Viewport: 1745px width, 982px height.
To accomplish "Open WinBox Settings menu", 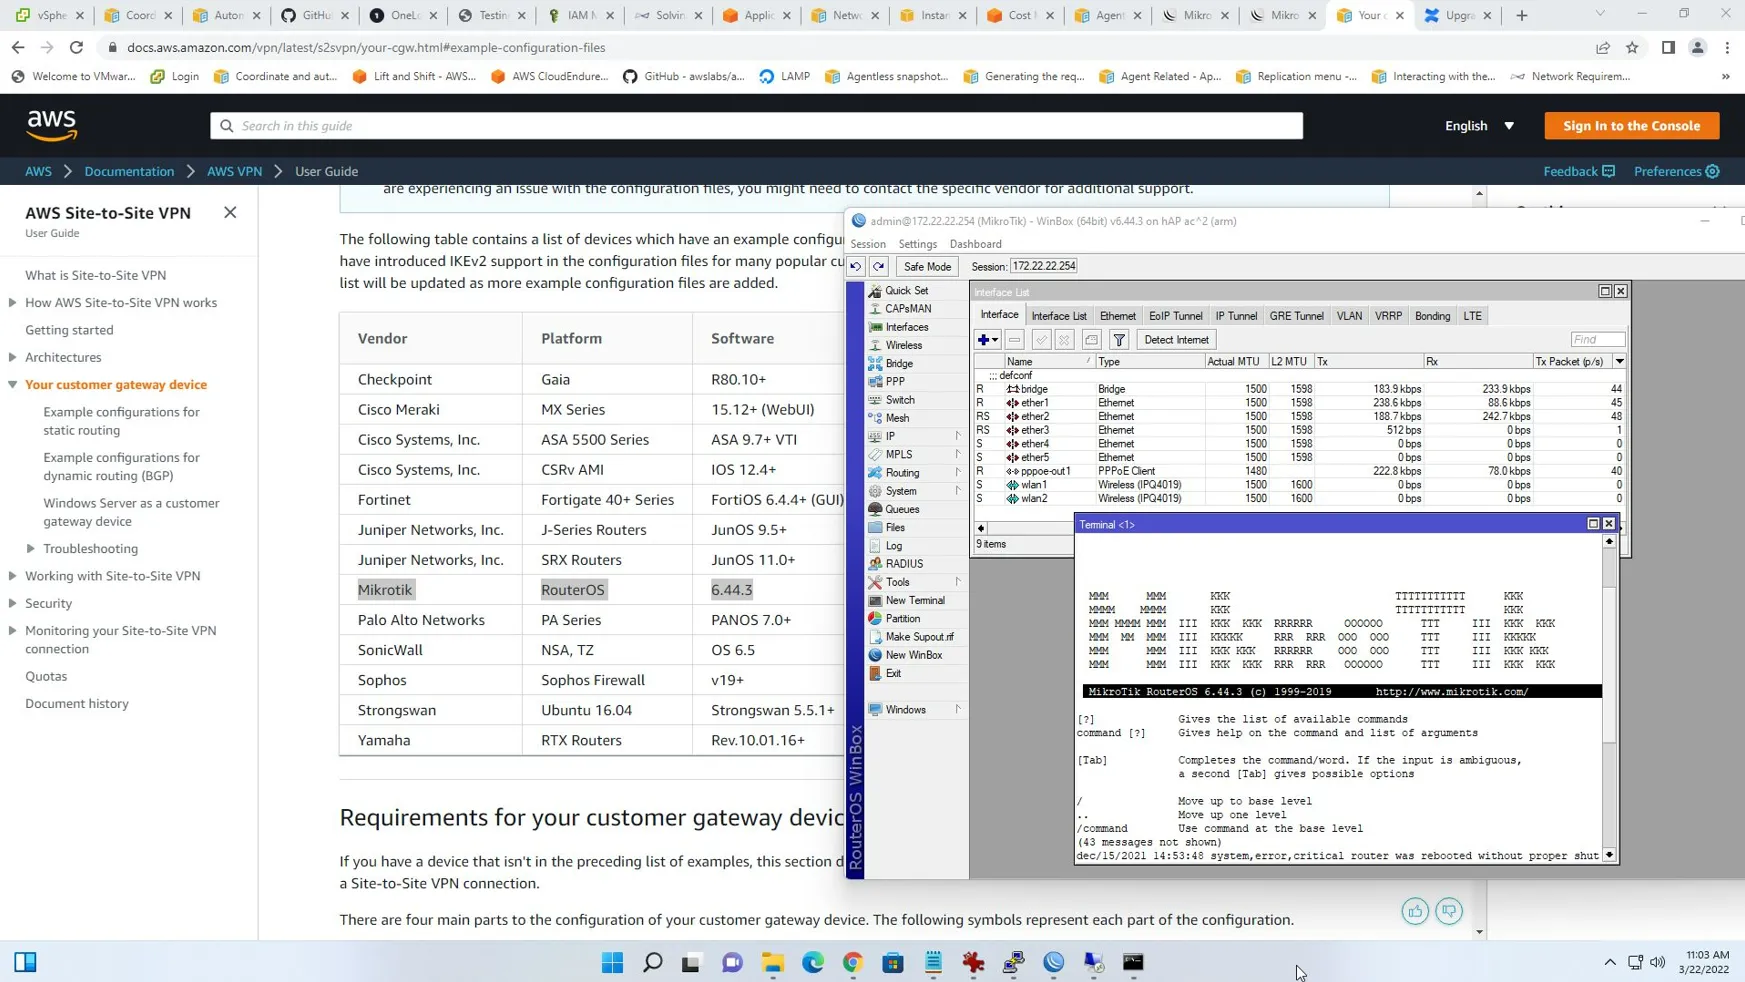I will point(918,244).
